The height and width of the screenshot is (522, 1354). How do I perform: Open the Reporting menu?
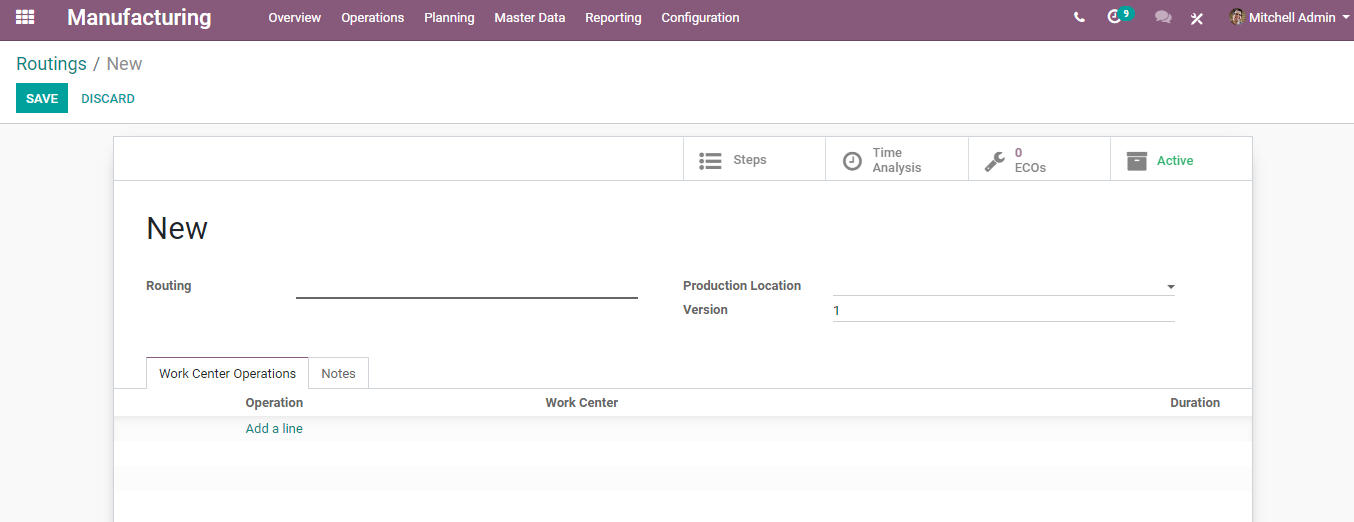613,18
